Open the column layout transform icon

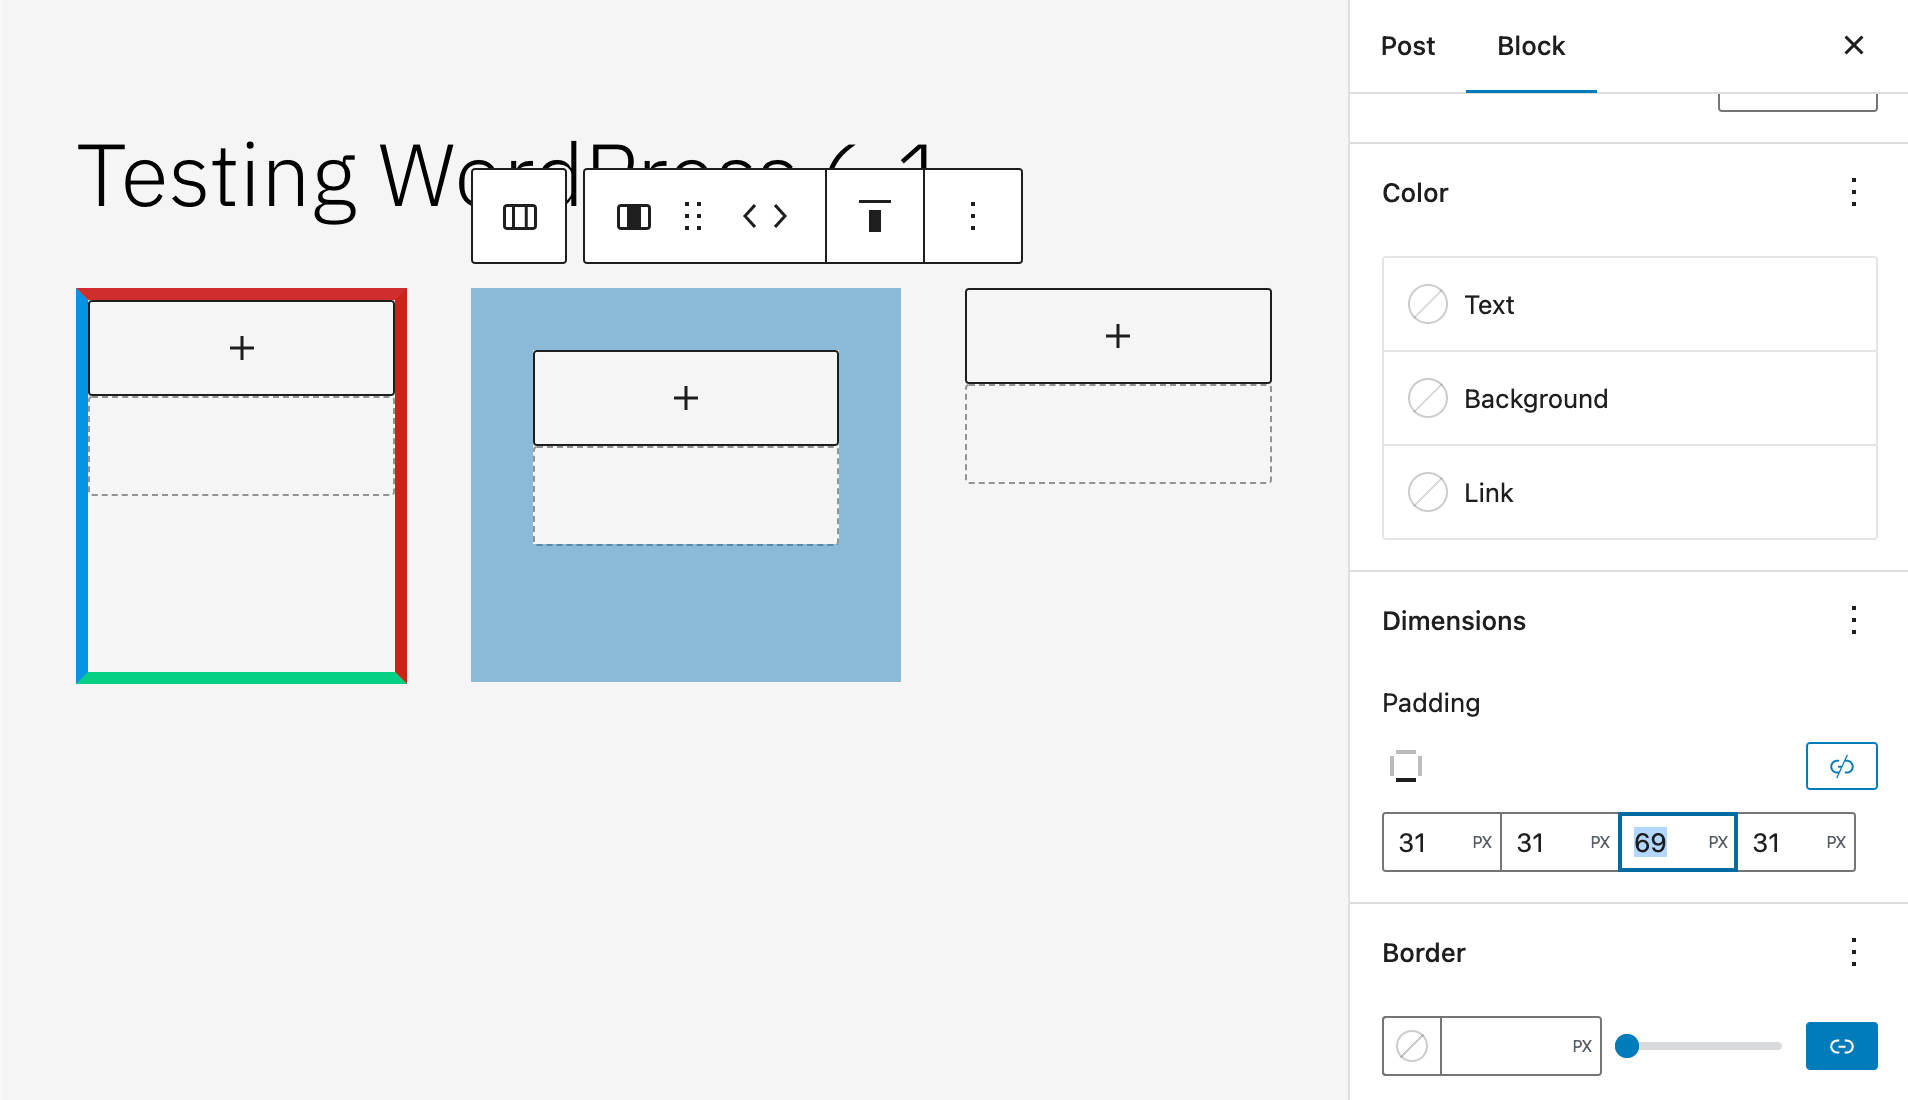[633, 216]
